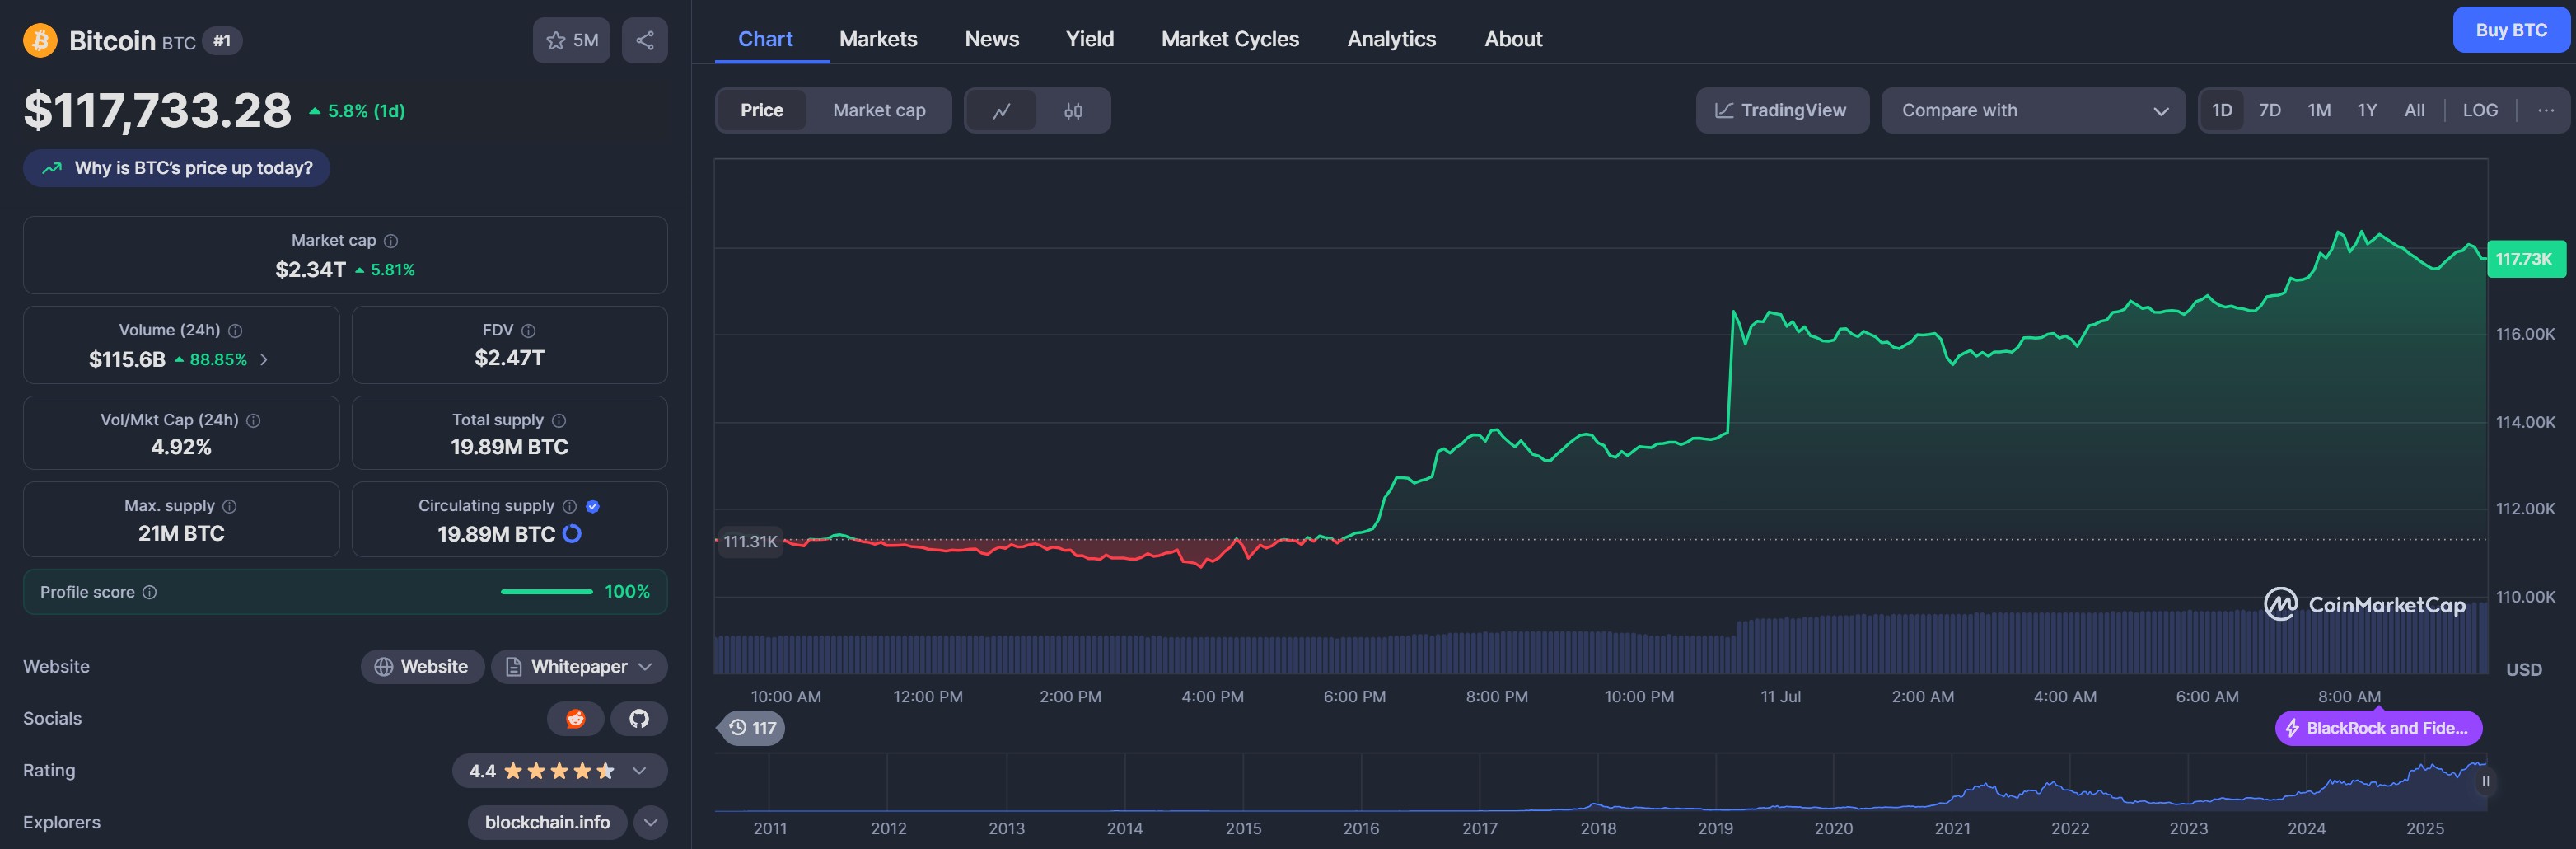Open the Market Cycles tab

(1230, 39)
